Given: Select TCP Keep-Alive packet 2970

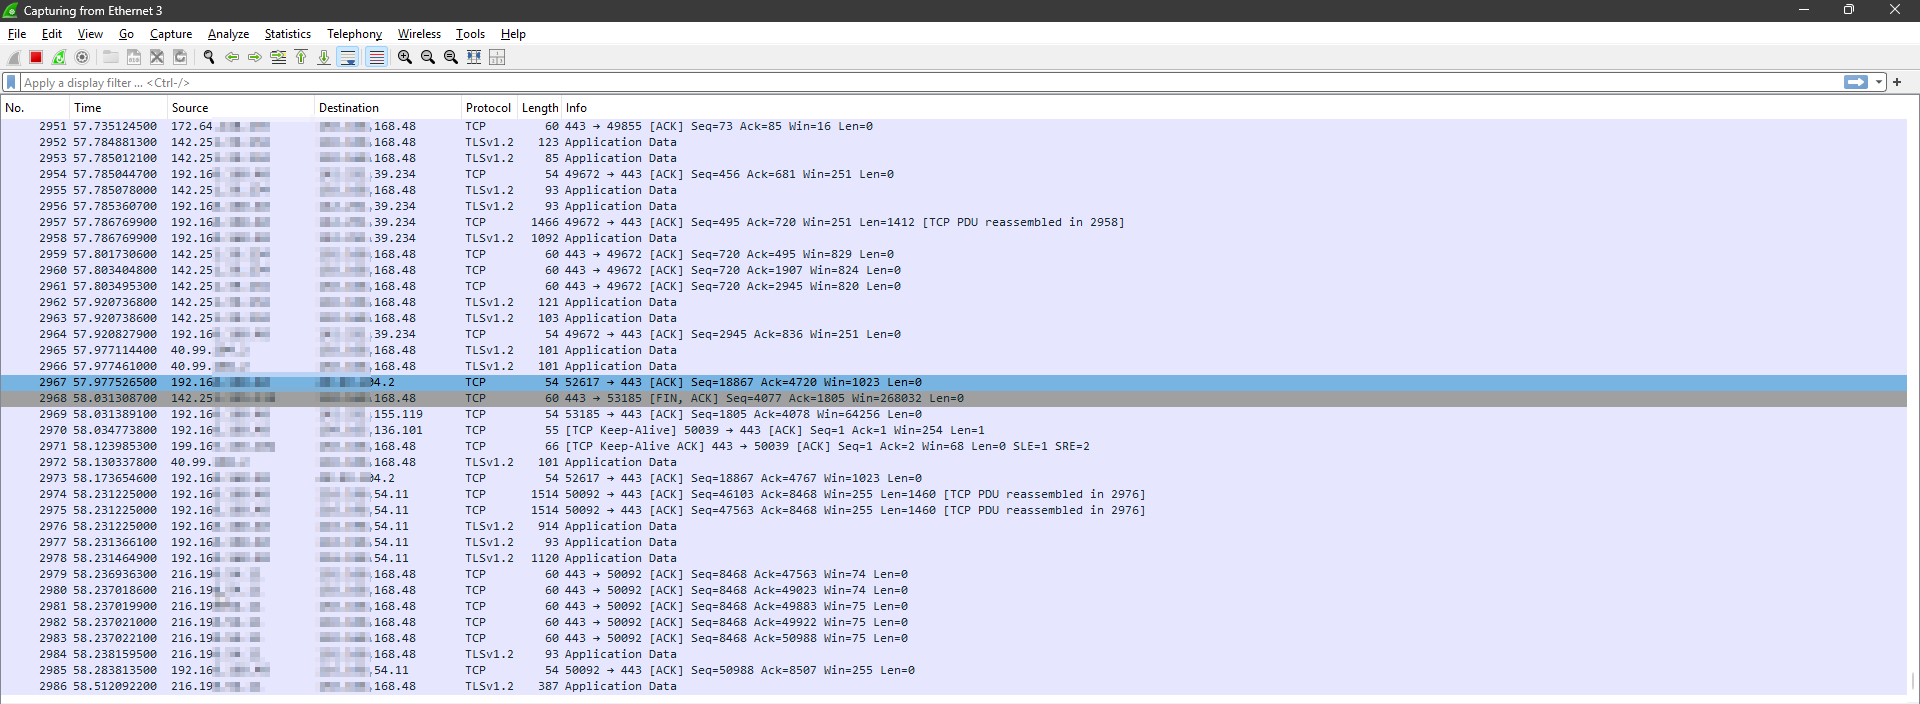Looking at the screenshot, I should [x=954, y=430].
